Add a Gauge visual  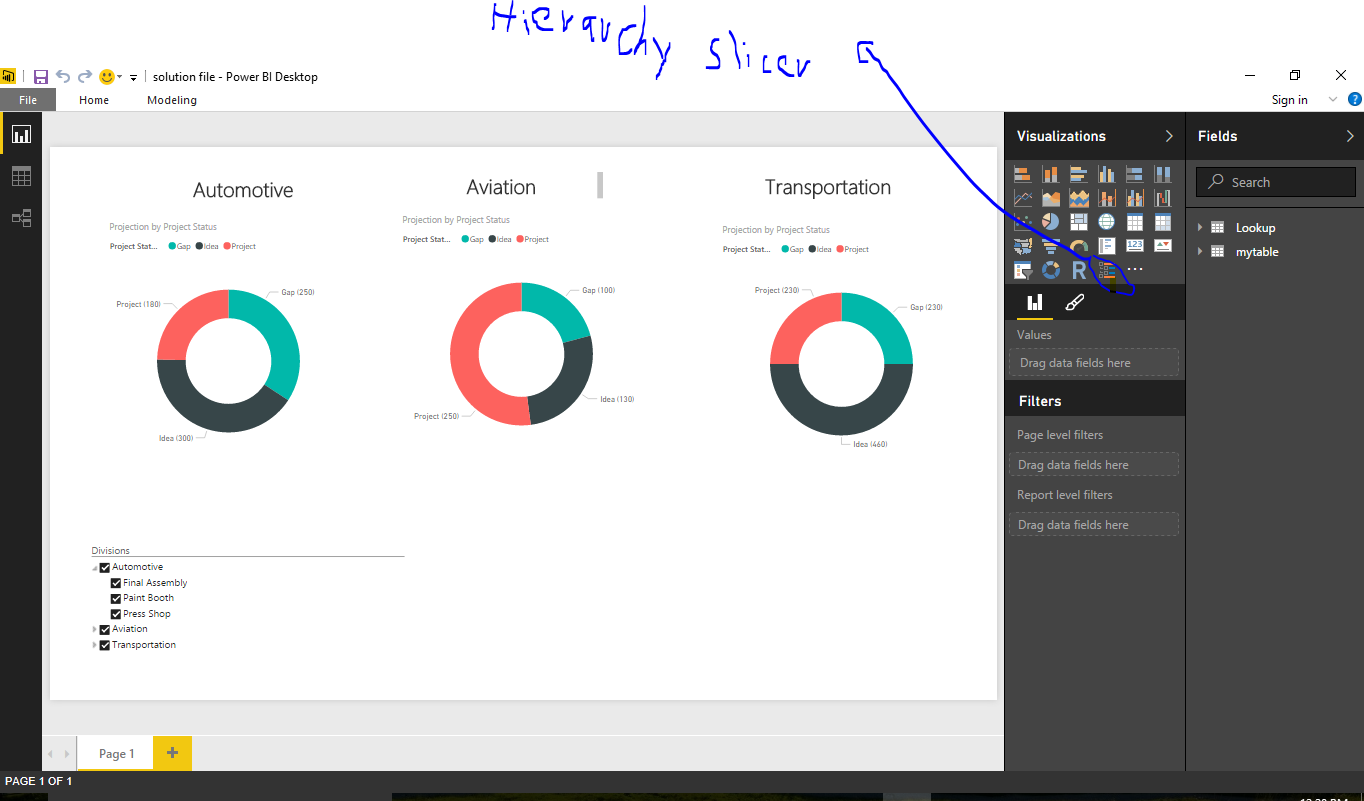click(x=1078, y=246)
